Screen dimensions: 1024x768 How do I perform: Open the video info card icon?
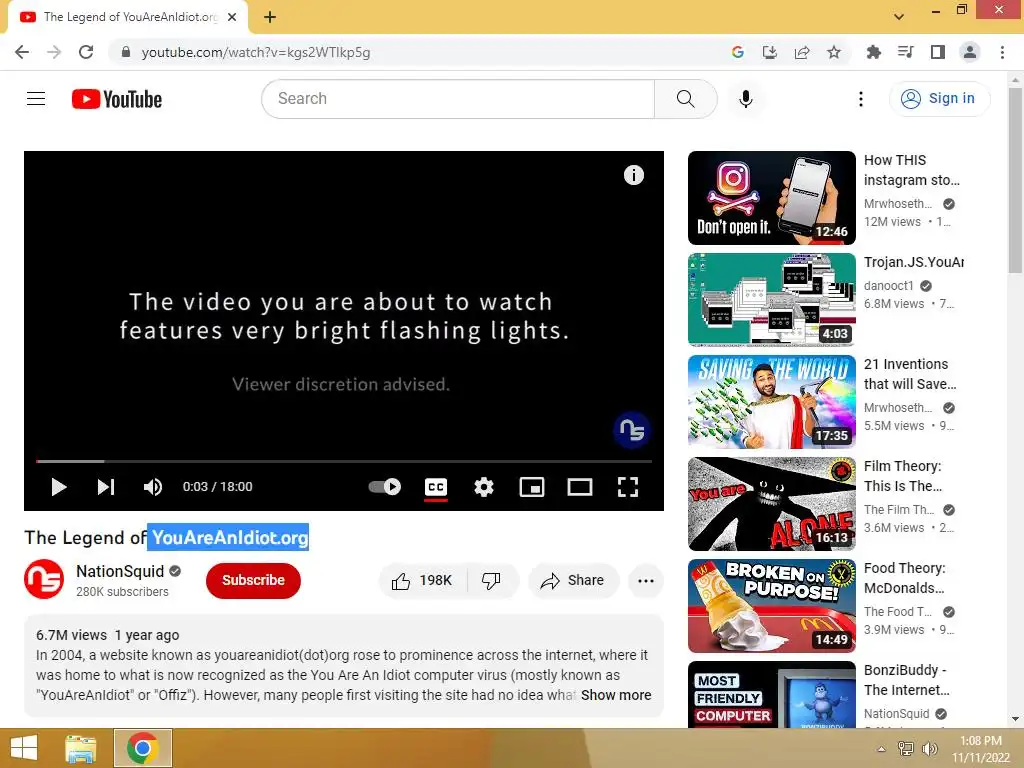pyautogui.click(x=633, y=175)
